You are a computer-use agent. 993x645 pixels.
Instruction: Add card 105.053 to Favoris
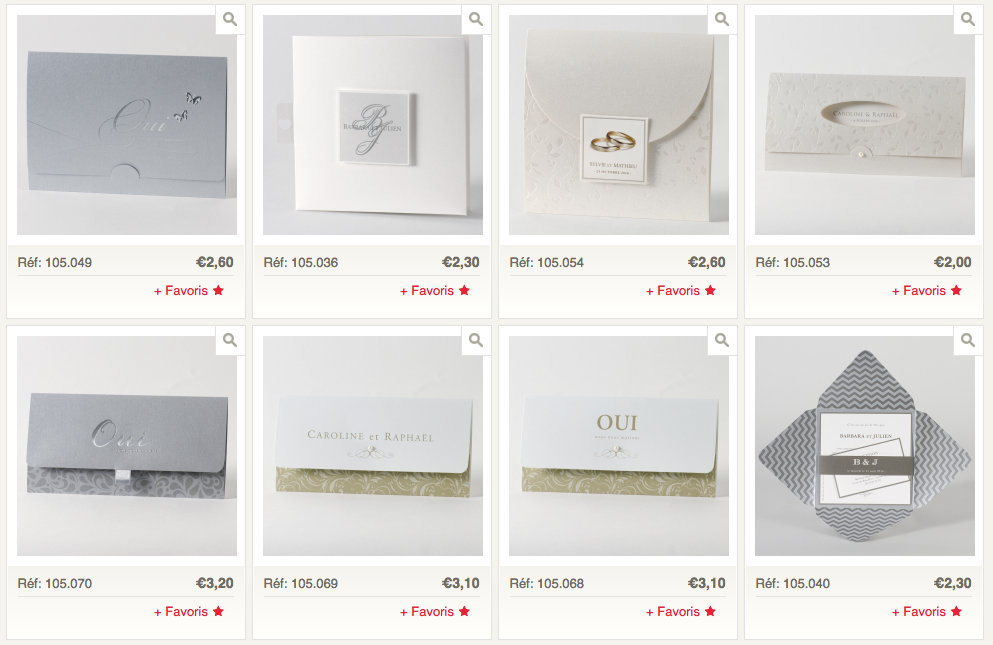(x=927, y=291)
